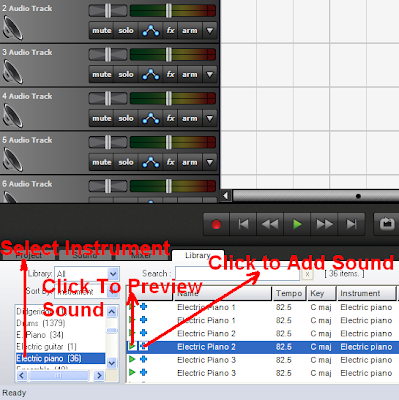Adjust the volume fader of 3 Audio Track
The height and width of the screenshot is (400, 399).
tap(172, 55)
